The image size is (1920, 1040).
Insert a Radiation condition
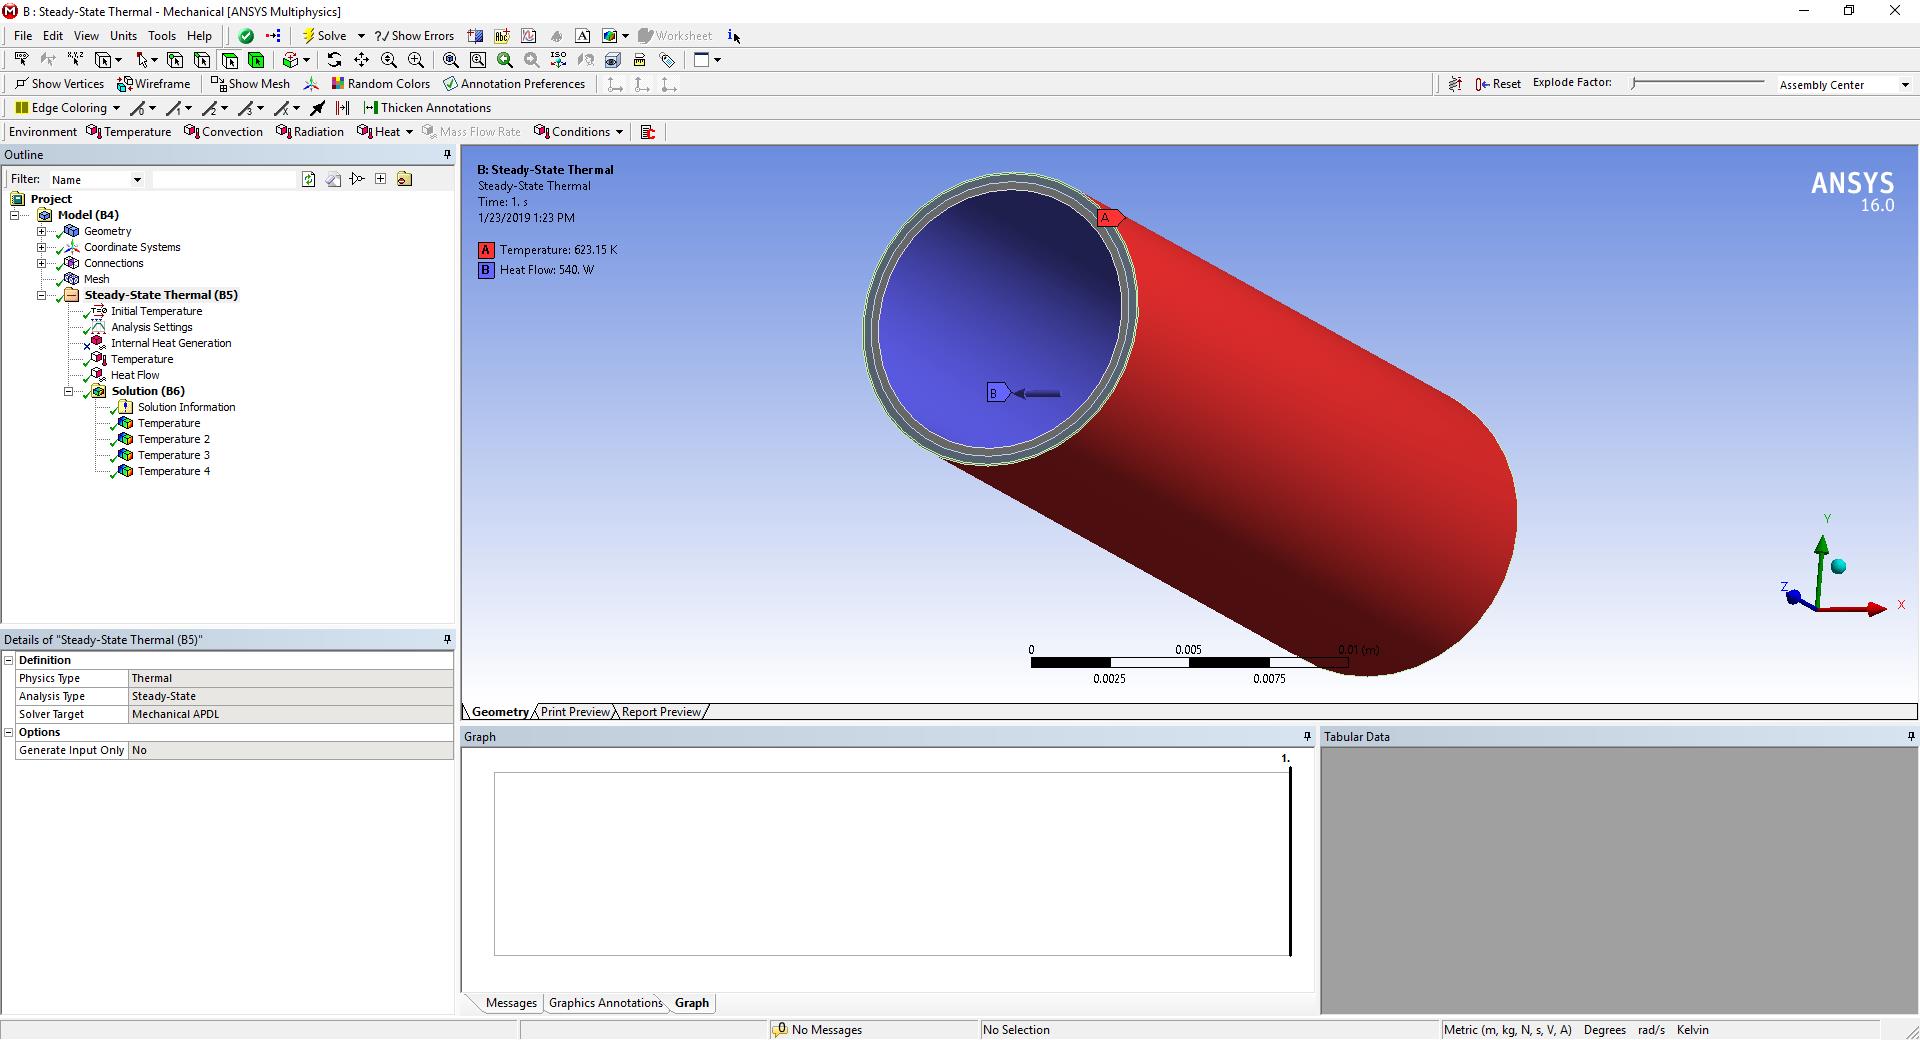310,131
